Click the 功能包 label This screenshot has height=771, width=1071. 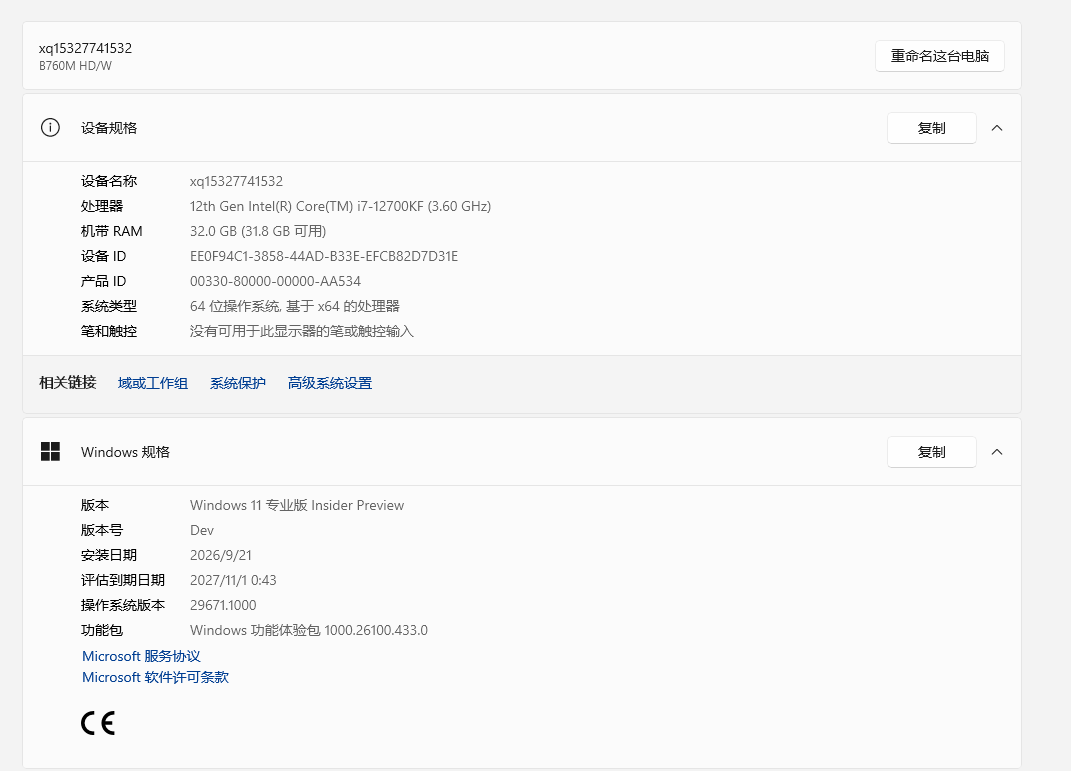click(102, 630)
